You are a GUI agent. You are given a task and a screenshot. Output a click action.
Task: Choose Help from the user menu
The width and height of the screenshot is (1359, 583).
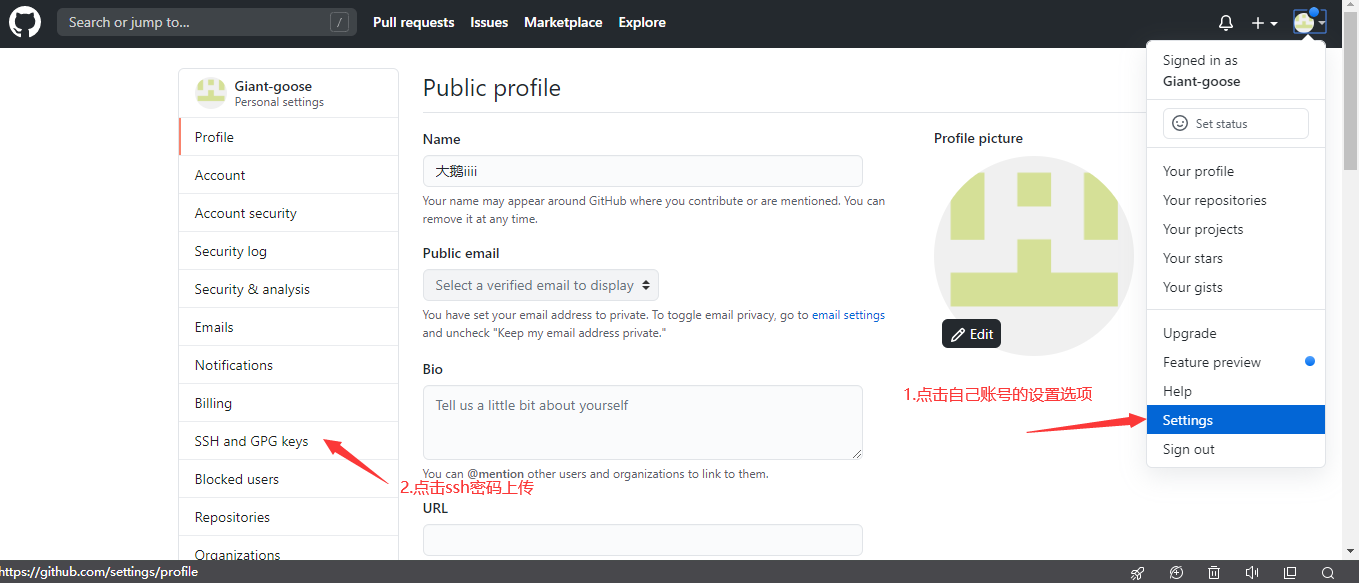(1236, 391)
